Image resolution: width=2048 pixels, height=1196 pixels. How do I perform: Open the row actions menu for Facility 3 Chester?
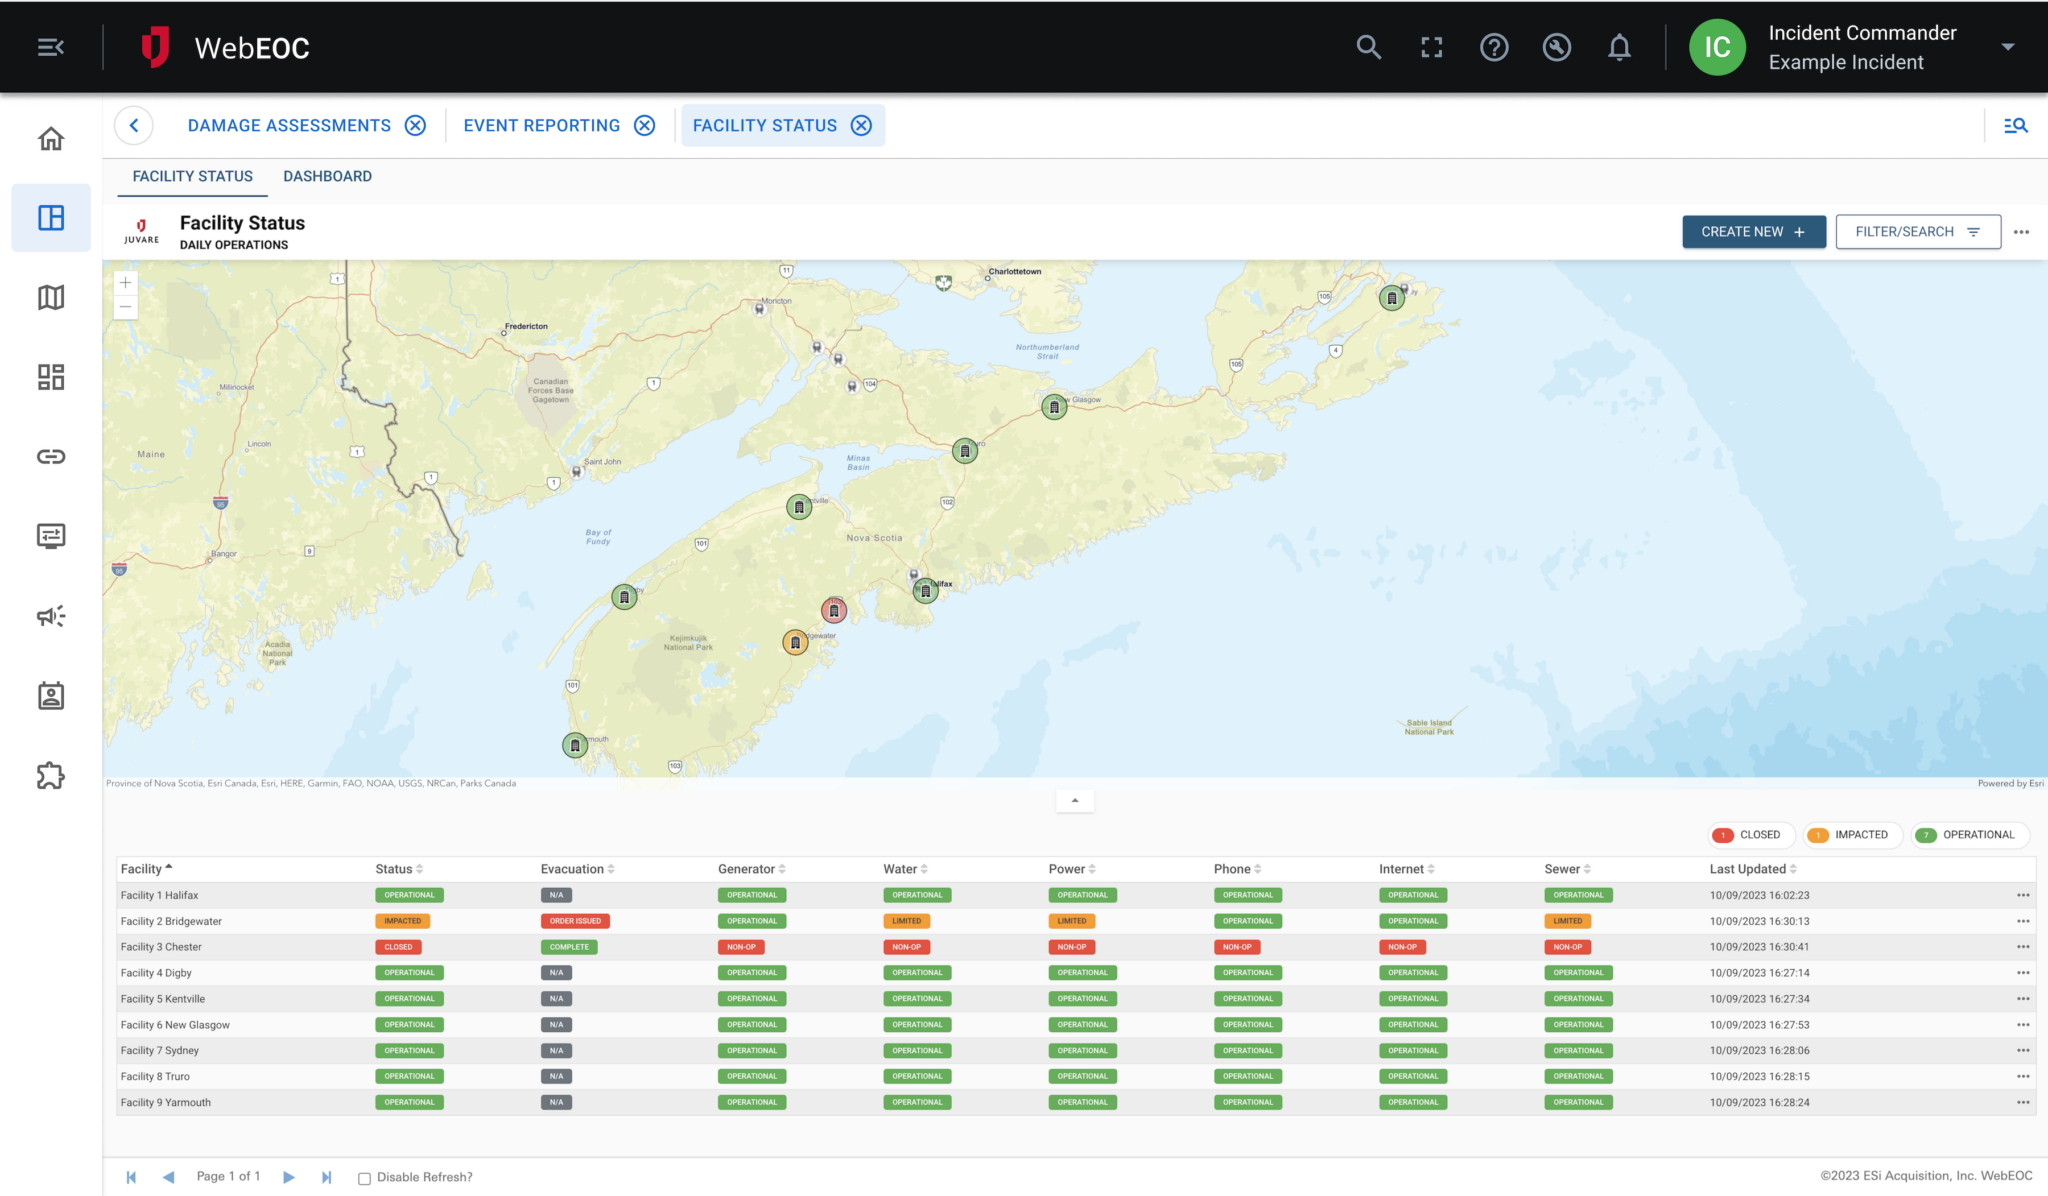coord(2022,946)
